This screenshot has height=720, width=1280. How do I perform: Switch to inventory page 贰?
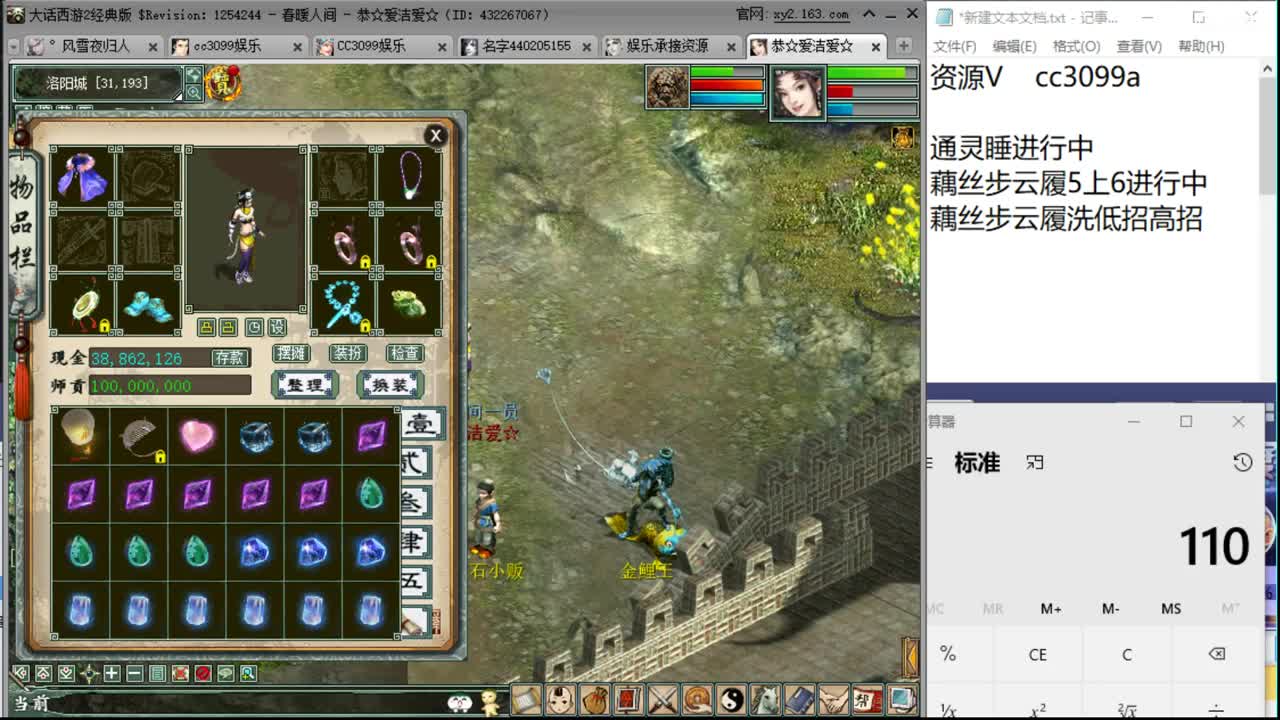point(415,462)
